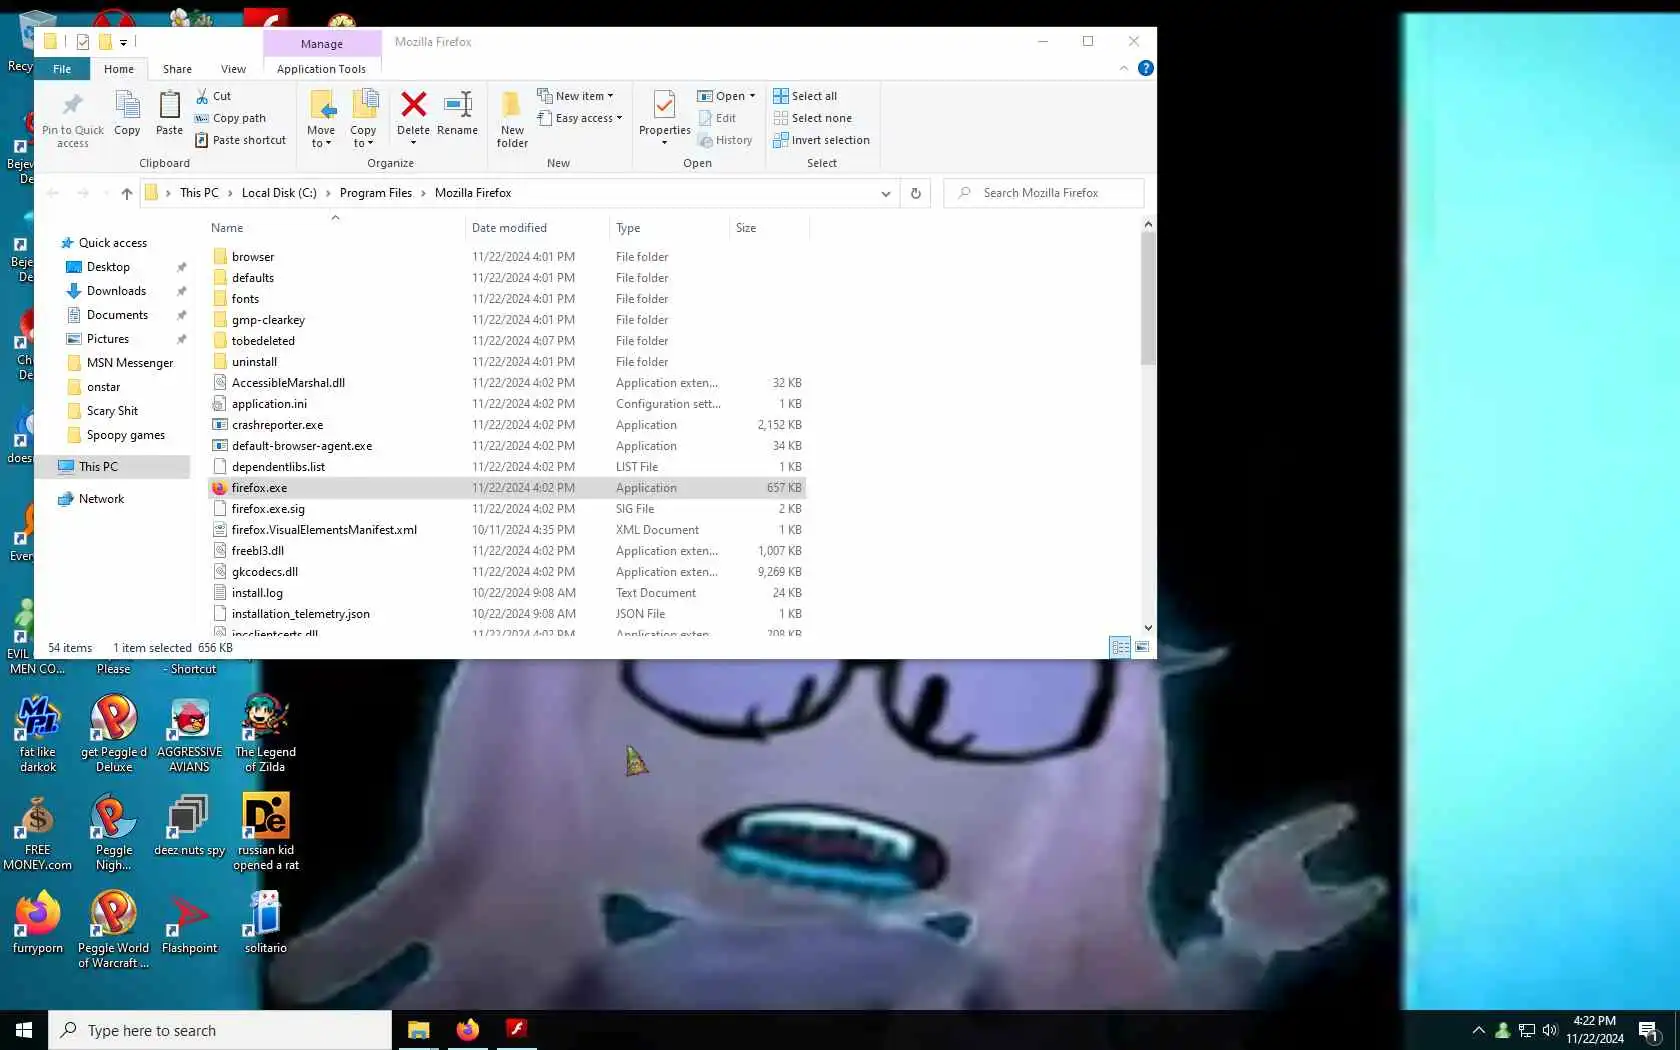The height and width of the screenshot is (1050, 1680).
Task: Go up one folder level arrow
Action: tap(126, 193)
